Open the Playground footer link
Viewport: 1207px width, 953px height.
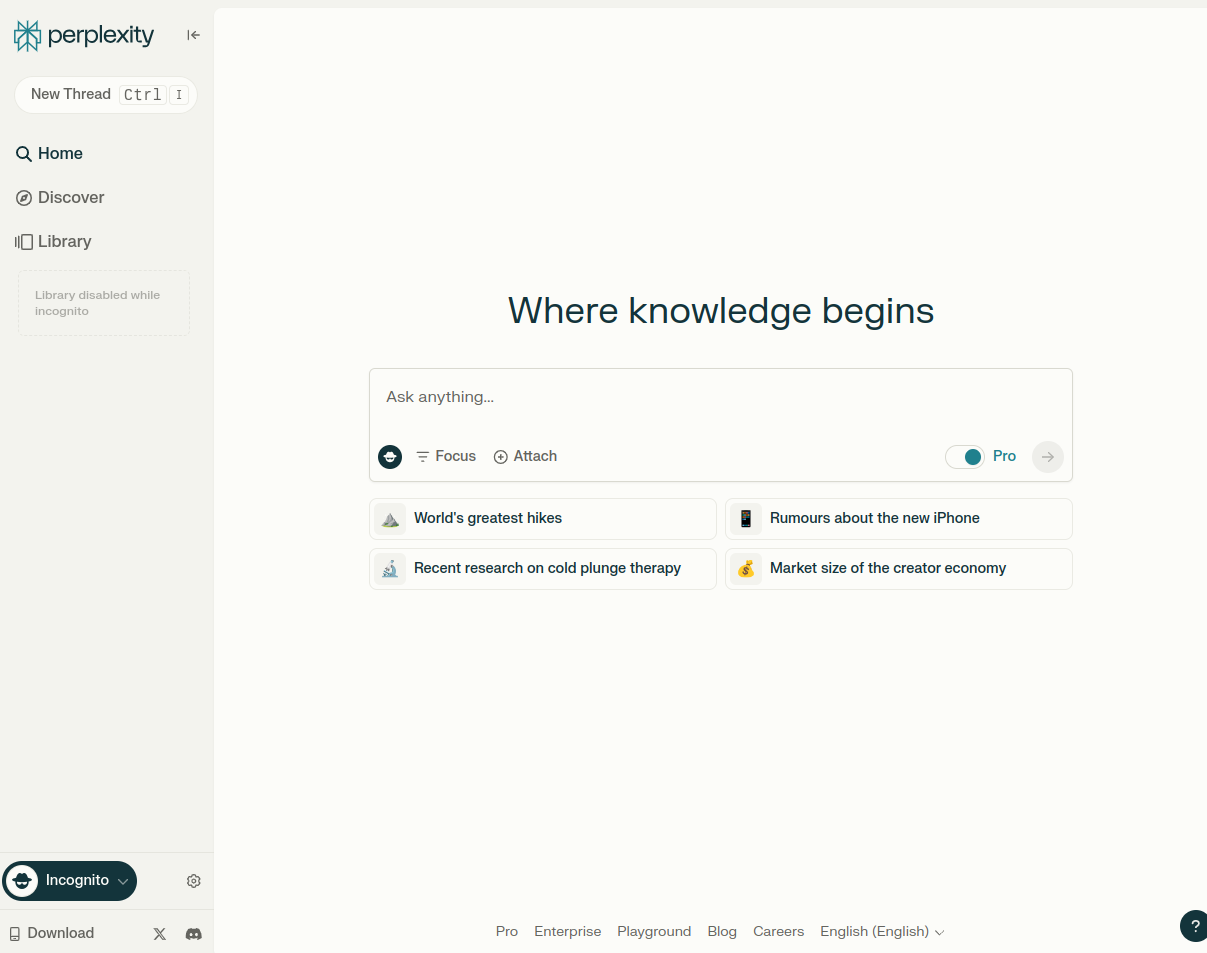654,932
